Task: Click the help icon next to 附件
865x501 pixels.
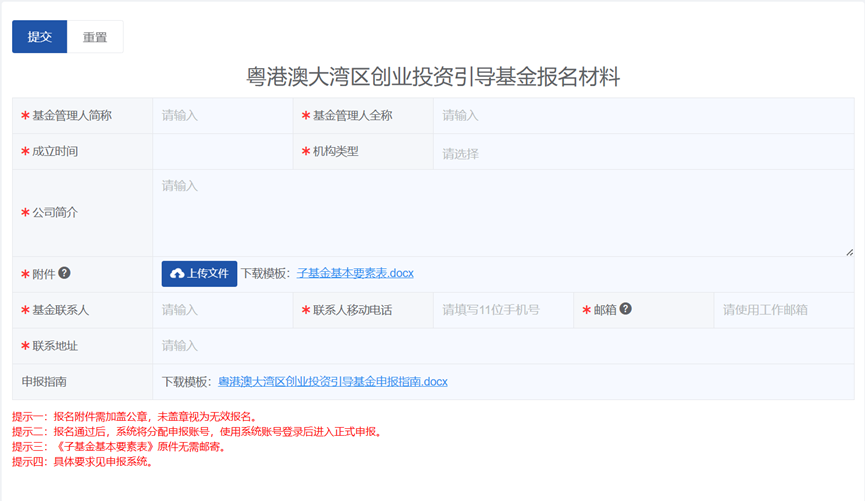Action: coord(65,273)
